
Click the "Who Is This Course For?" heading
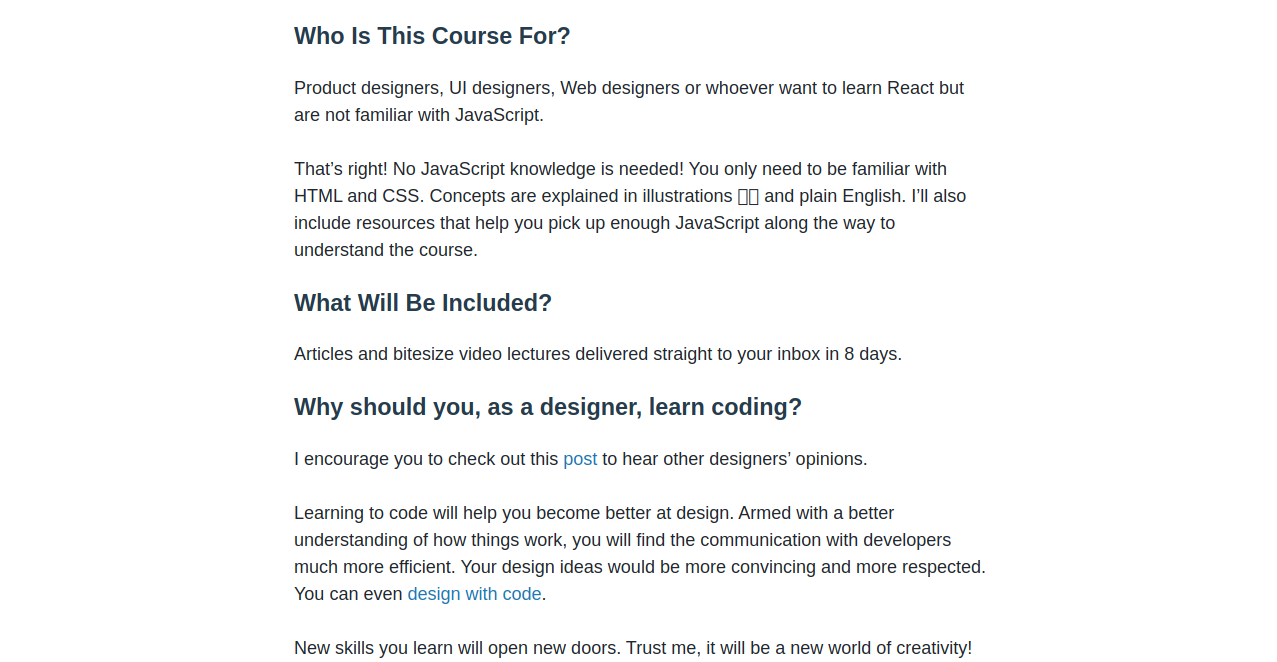tap(432, 36)
